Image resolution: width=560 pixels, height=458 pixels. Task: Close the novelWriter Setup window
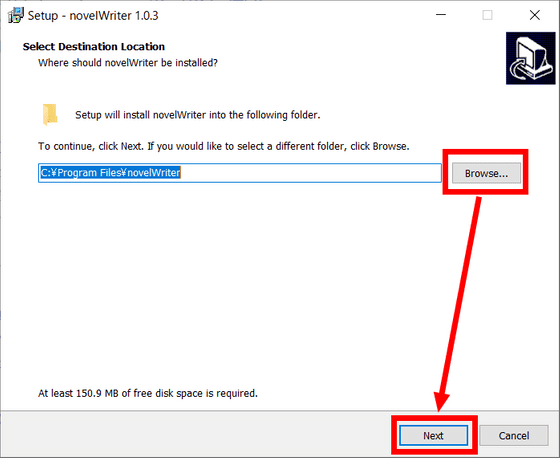535,15
